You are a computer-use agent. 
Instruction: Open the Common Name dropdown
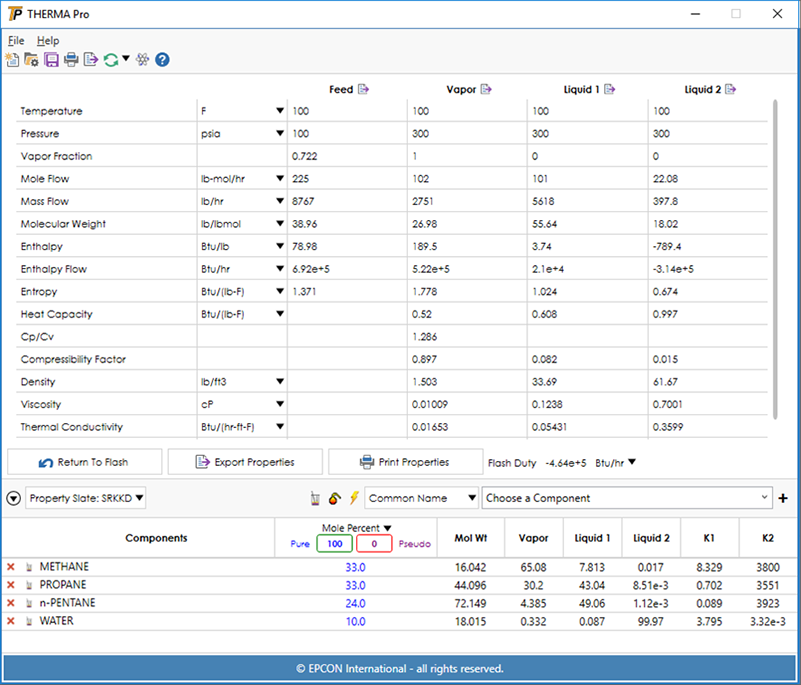coord(421,498)
